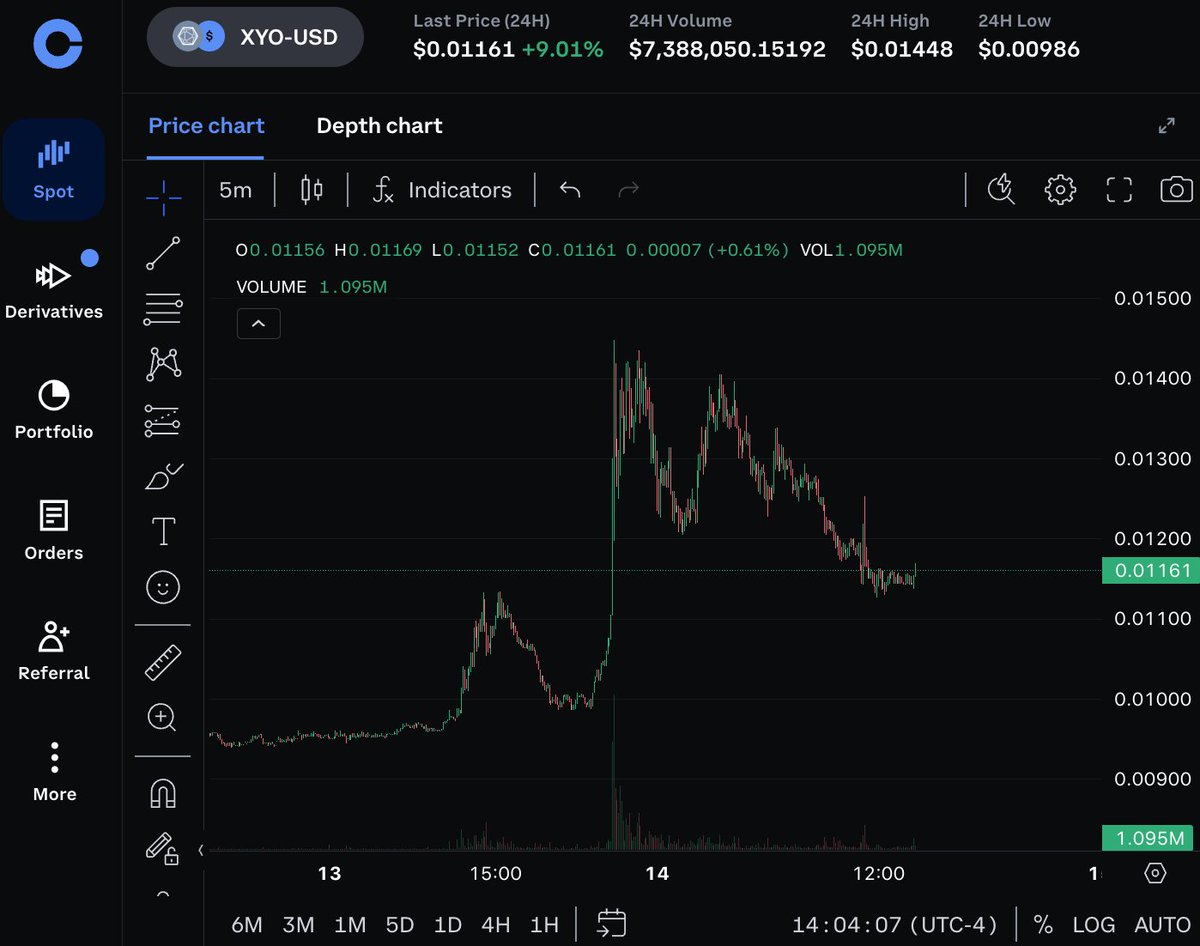Select the forecasting and measurement tool

(163, 421)
